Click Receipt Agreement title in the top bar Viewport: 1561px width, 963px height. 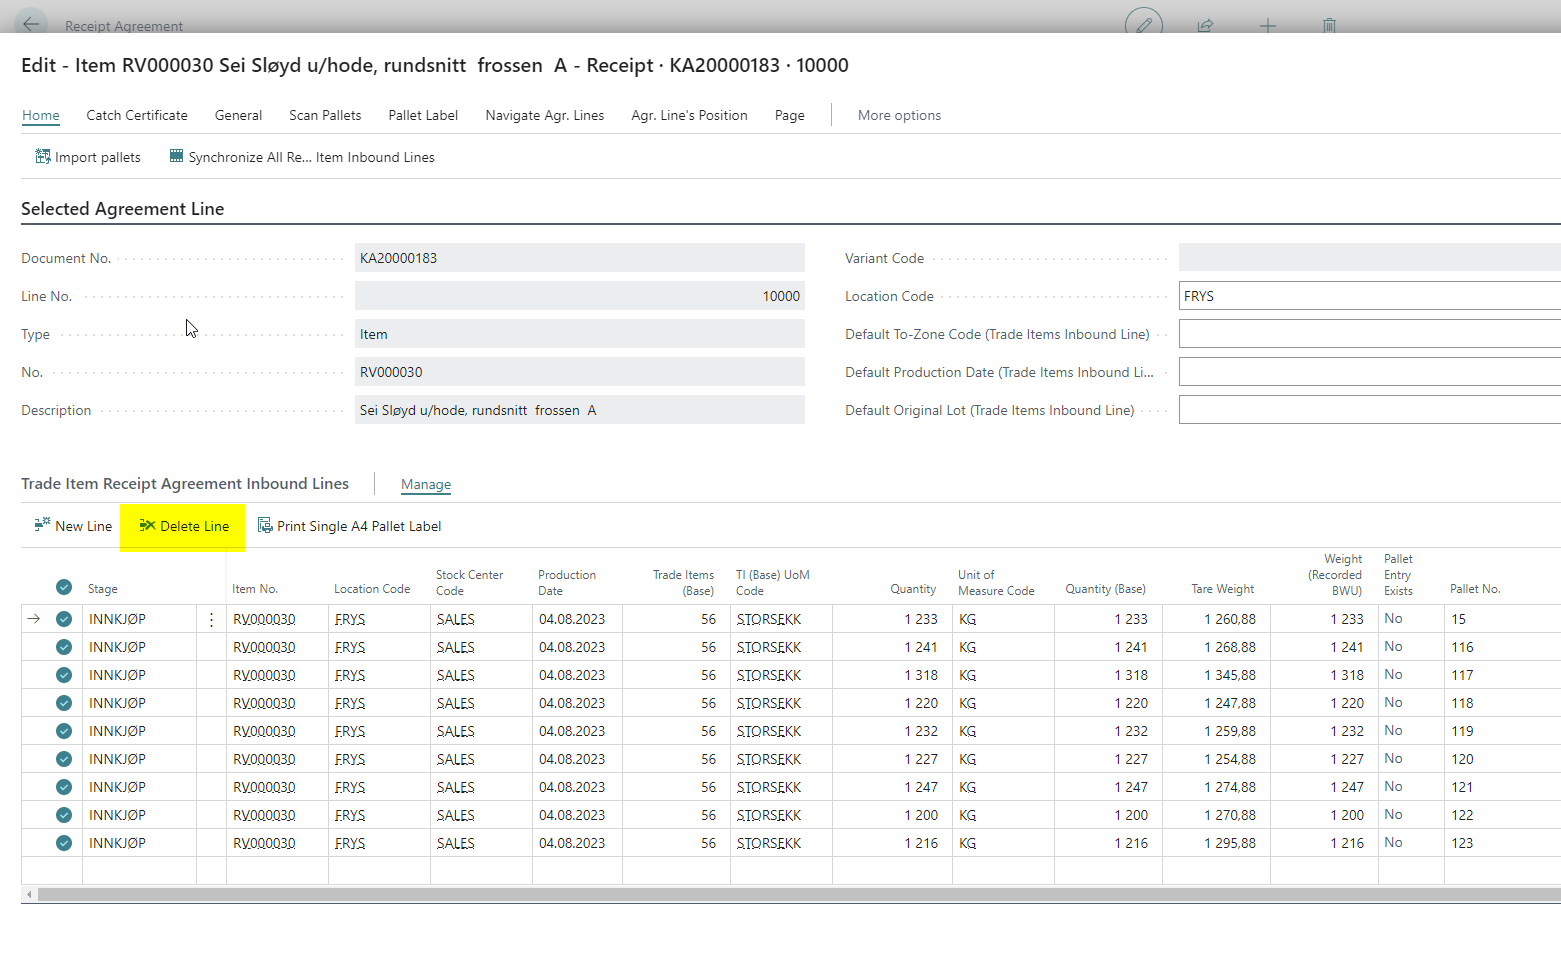click(124, 26)
